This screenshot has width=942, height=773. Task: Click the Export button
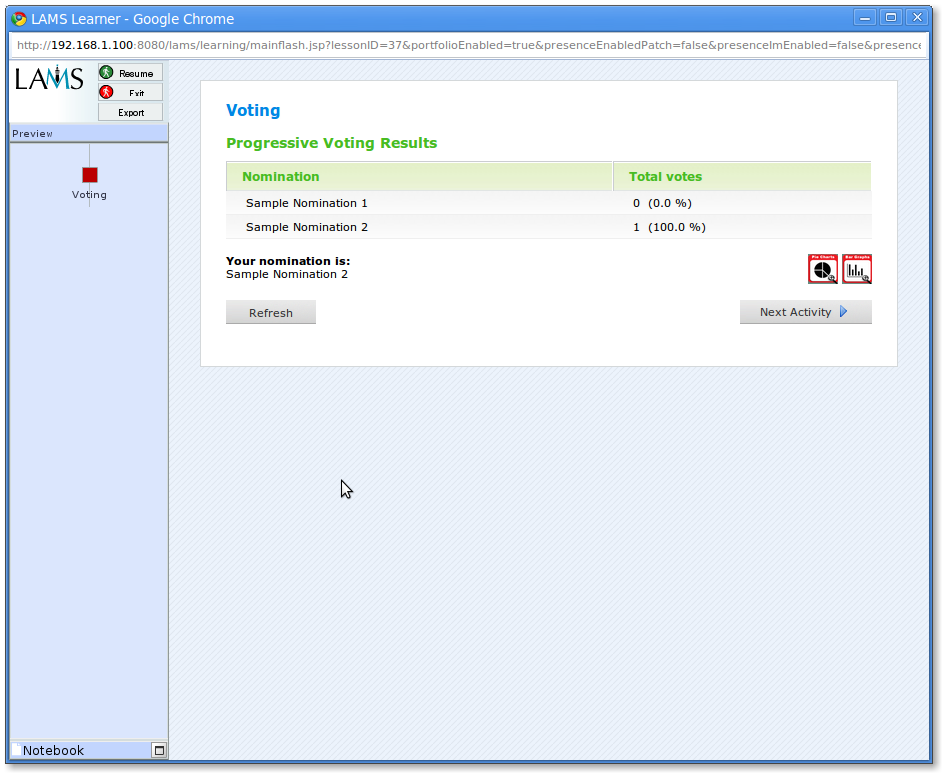[x=130, y=112]
